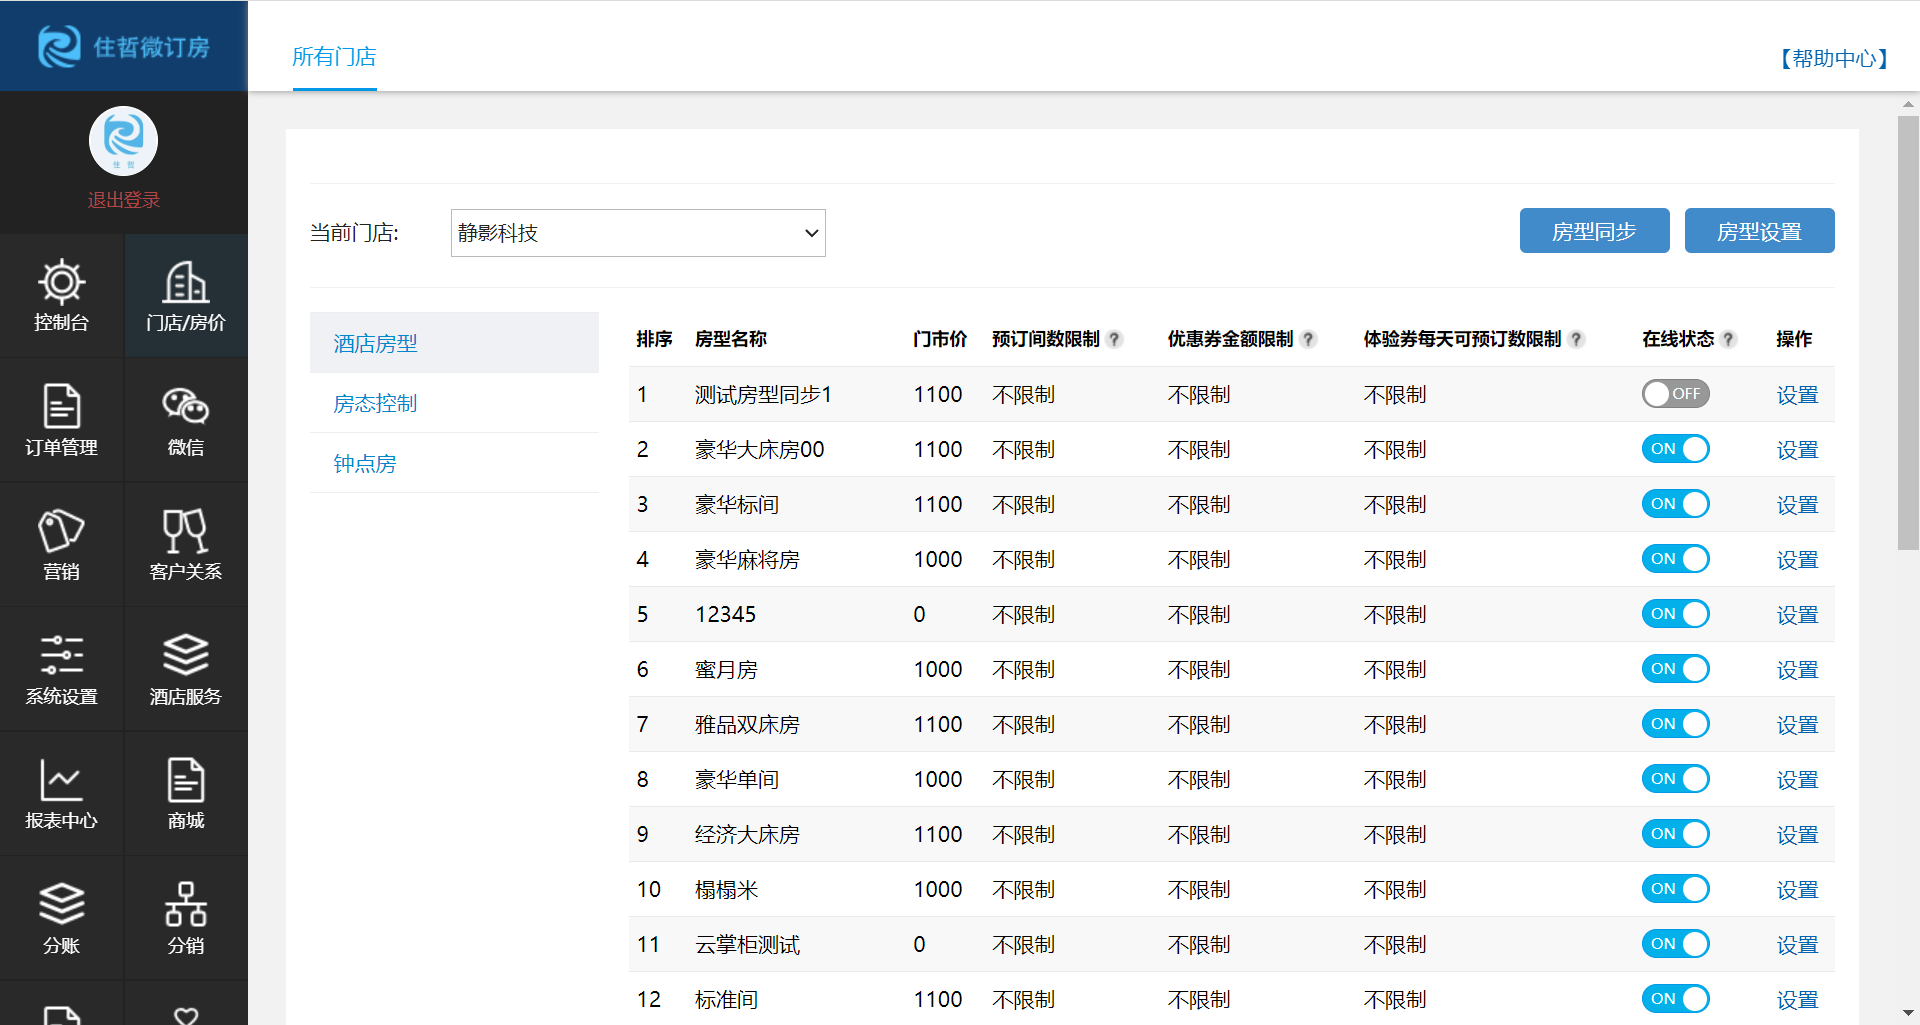Screen dimensions: 1920x1025
Task: Click the room name 蜜月房
Action: pyautogui.click(x=727, y=670)
